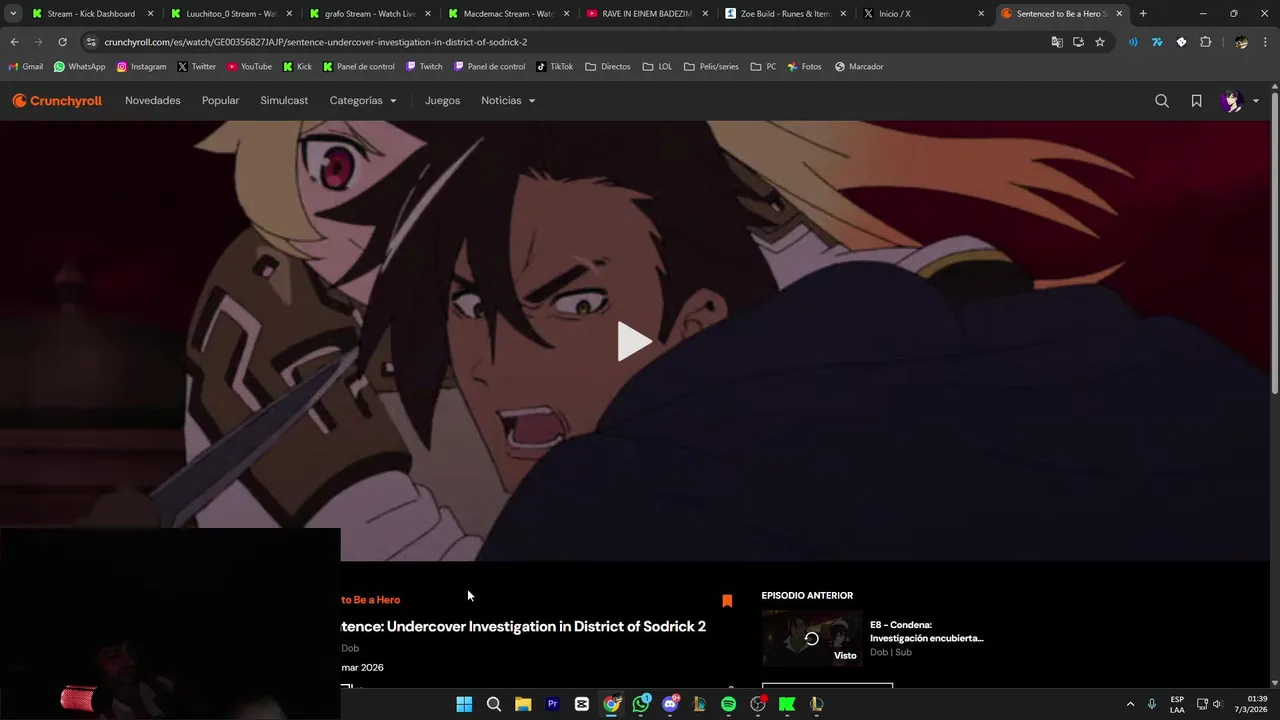Screen dimensions: 1280x720
Task: Reload the current page
Action: pos(62,42)
